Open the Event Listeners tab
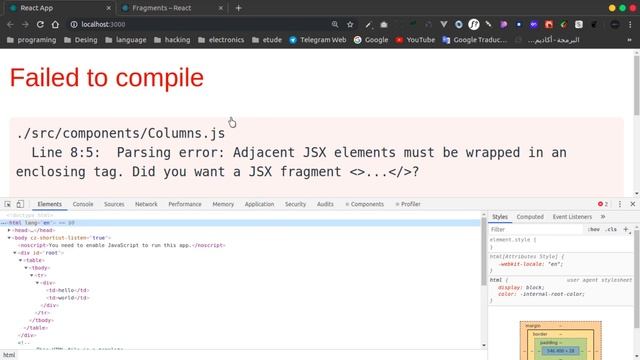The height and width of the screenshot is (360, 640). click(x=572, y=217)
